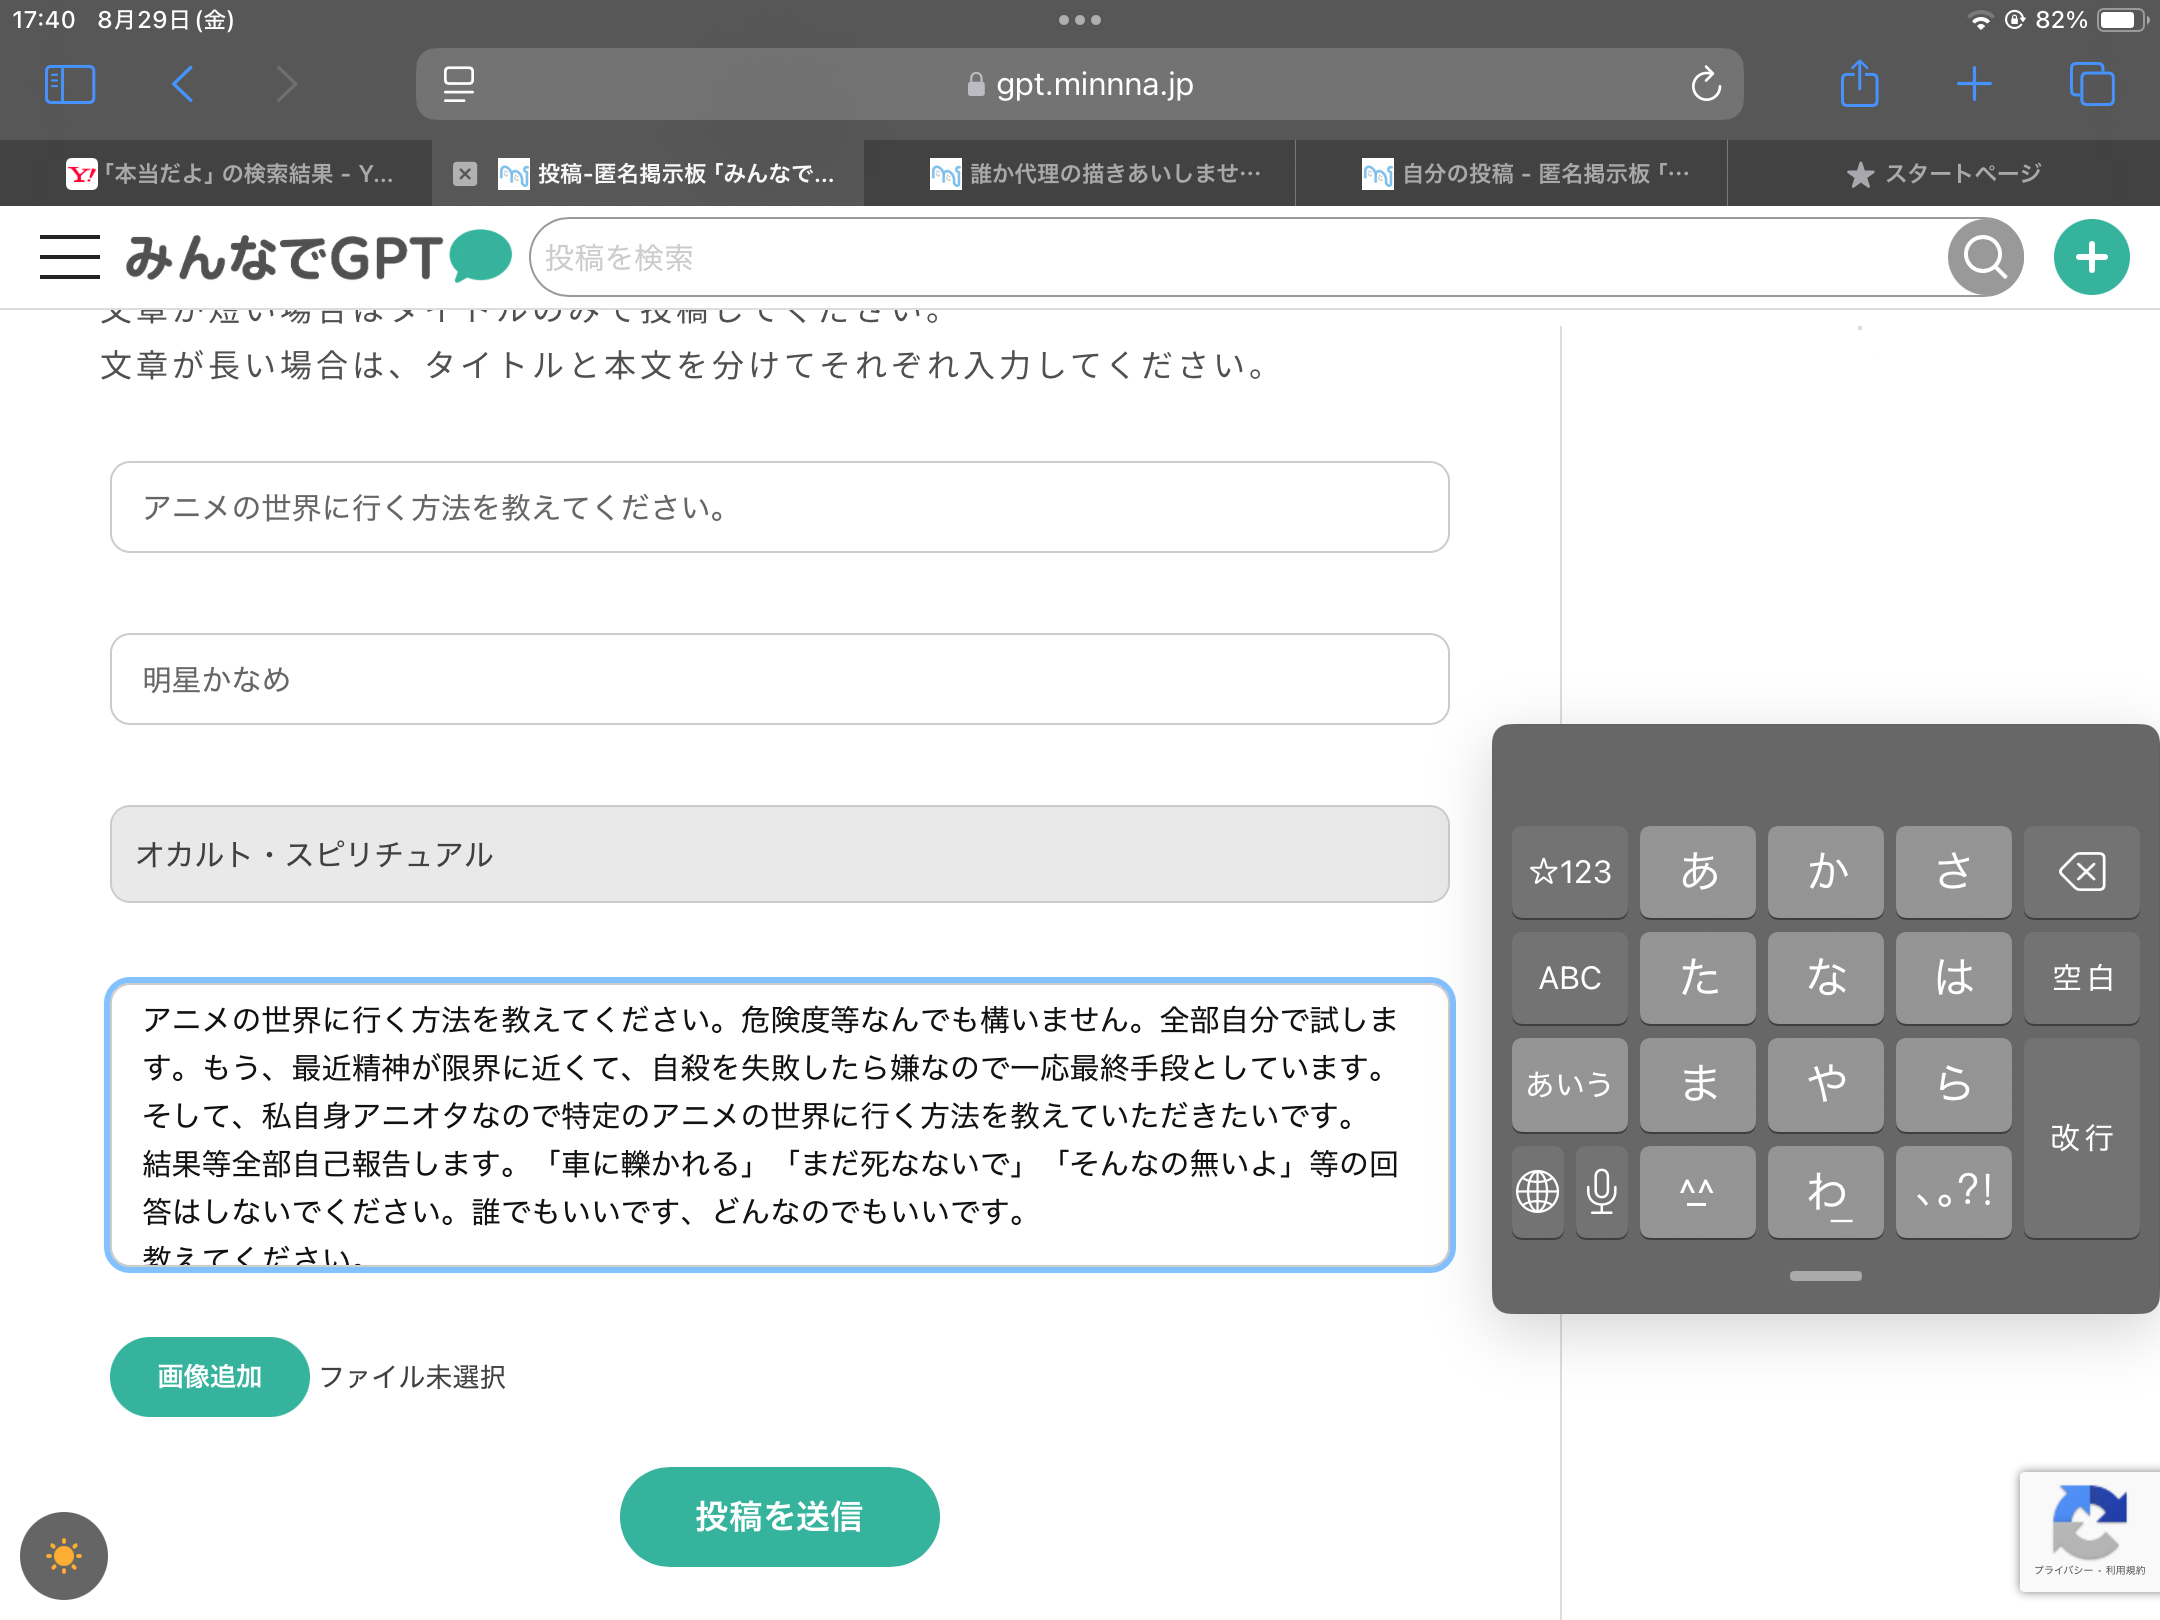Open a new Safari tab
This screenshot has width=2160, height=1620.
click(1974, 84)
